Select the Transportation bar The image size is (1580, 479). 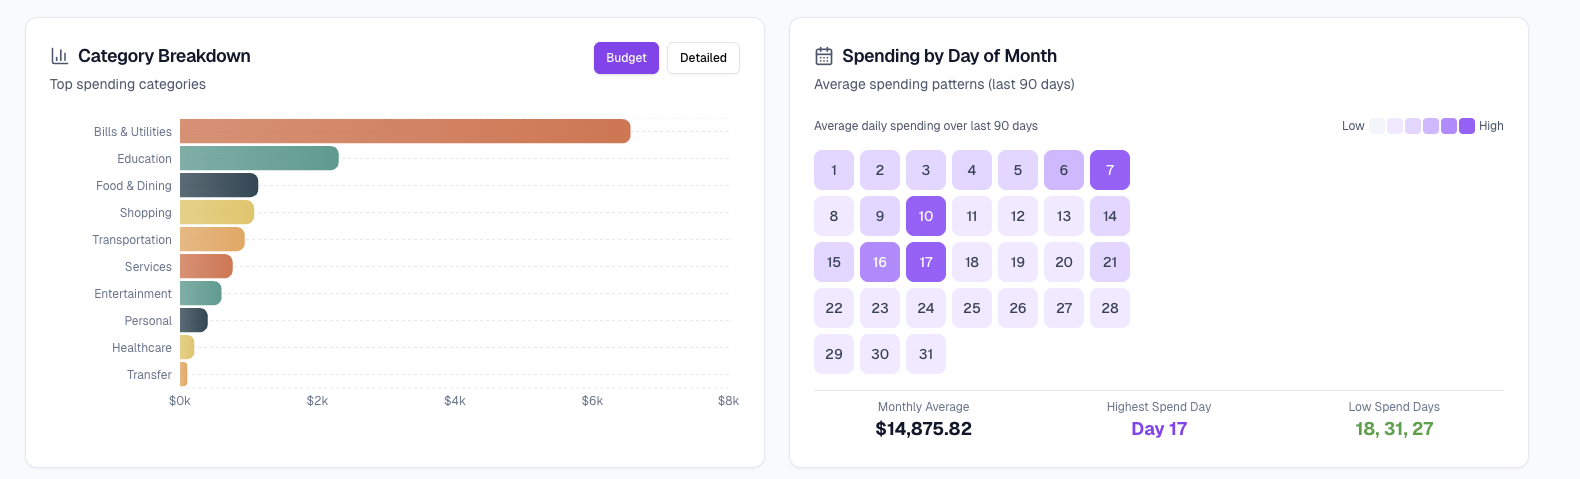(x=212, y=239)
